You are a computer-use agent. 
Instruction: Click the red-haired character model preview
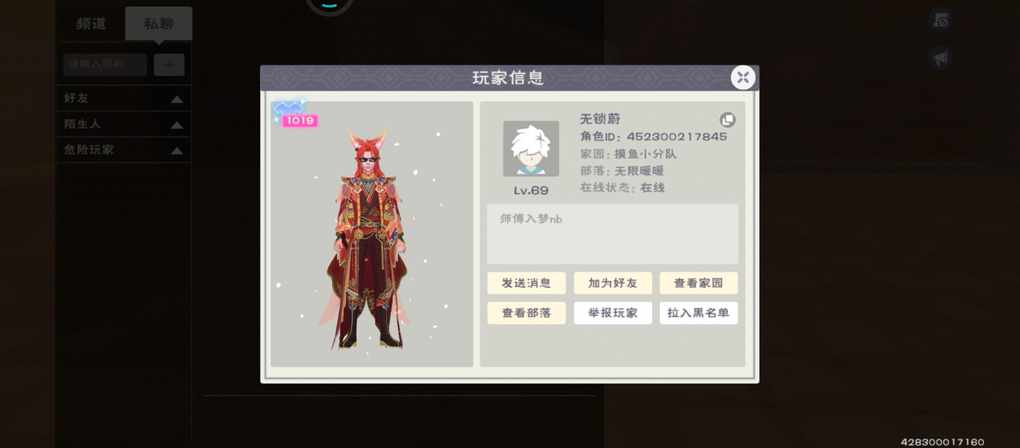(x=369, y=237)
